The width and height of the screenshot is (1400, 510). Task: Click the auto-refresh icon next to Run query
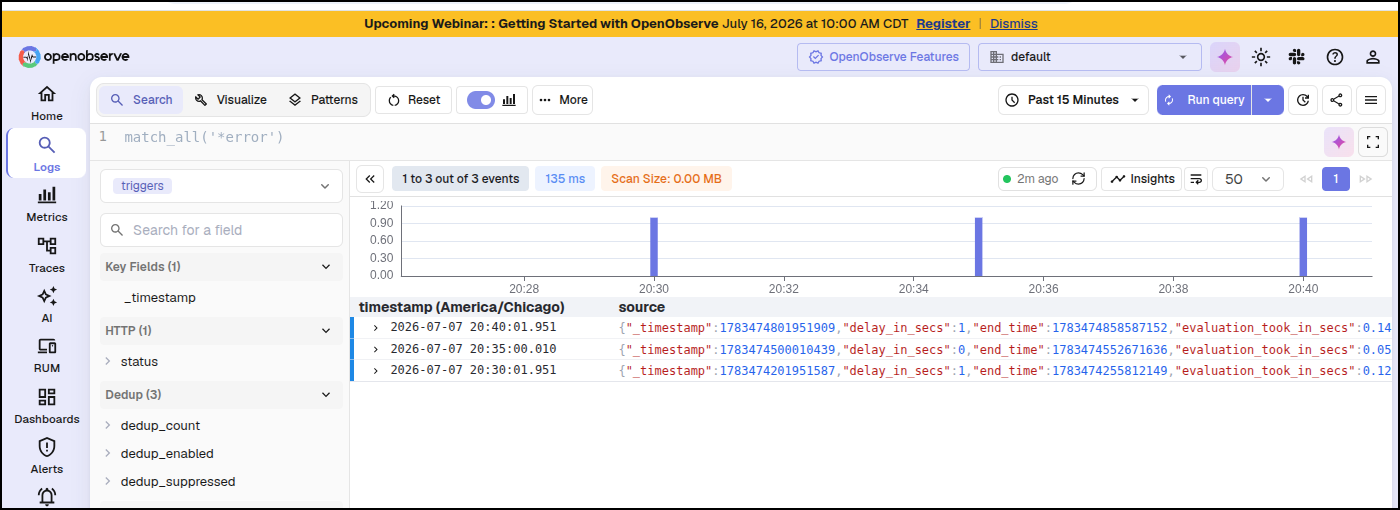click(1302, 100)
